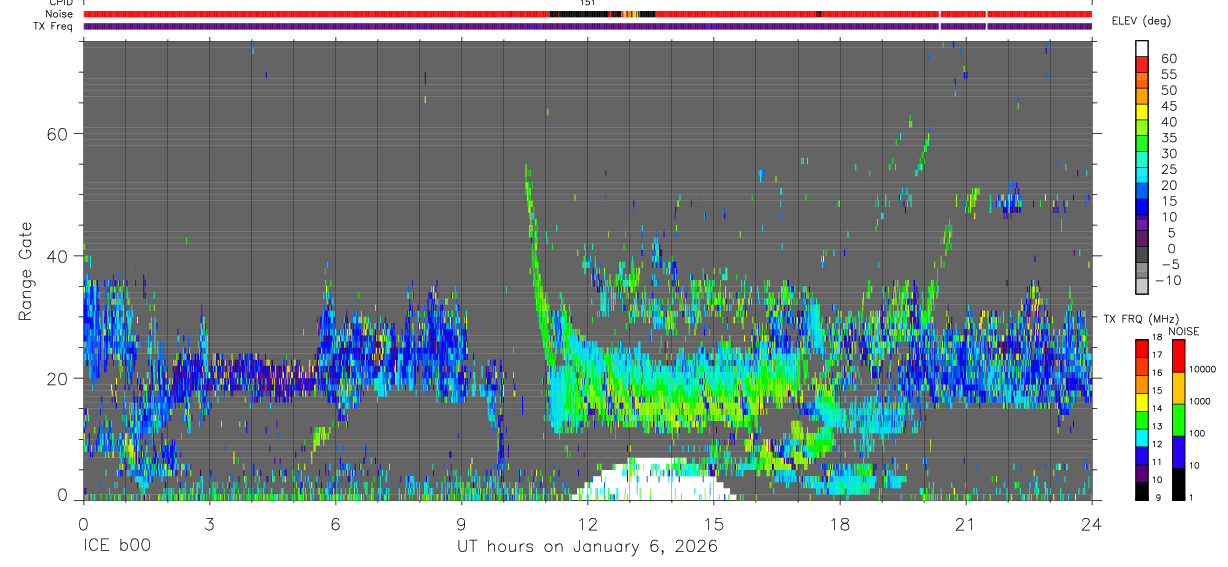Image resolution: width=1228 pixels, height=567 pixels.
Task: Click the '45' label of the ELEV legend
Action: pyautogui.click(x=1168, y=106)
